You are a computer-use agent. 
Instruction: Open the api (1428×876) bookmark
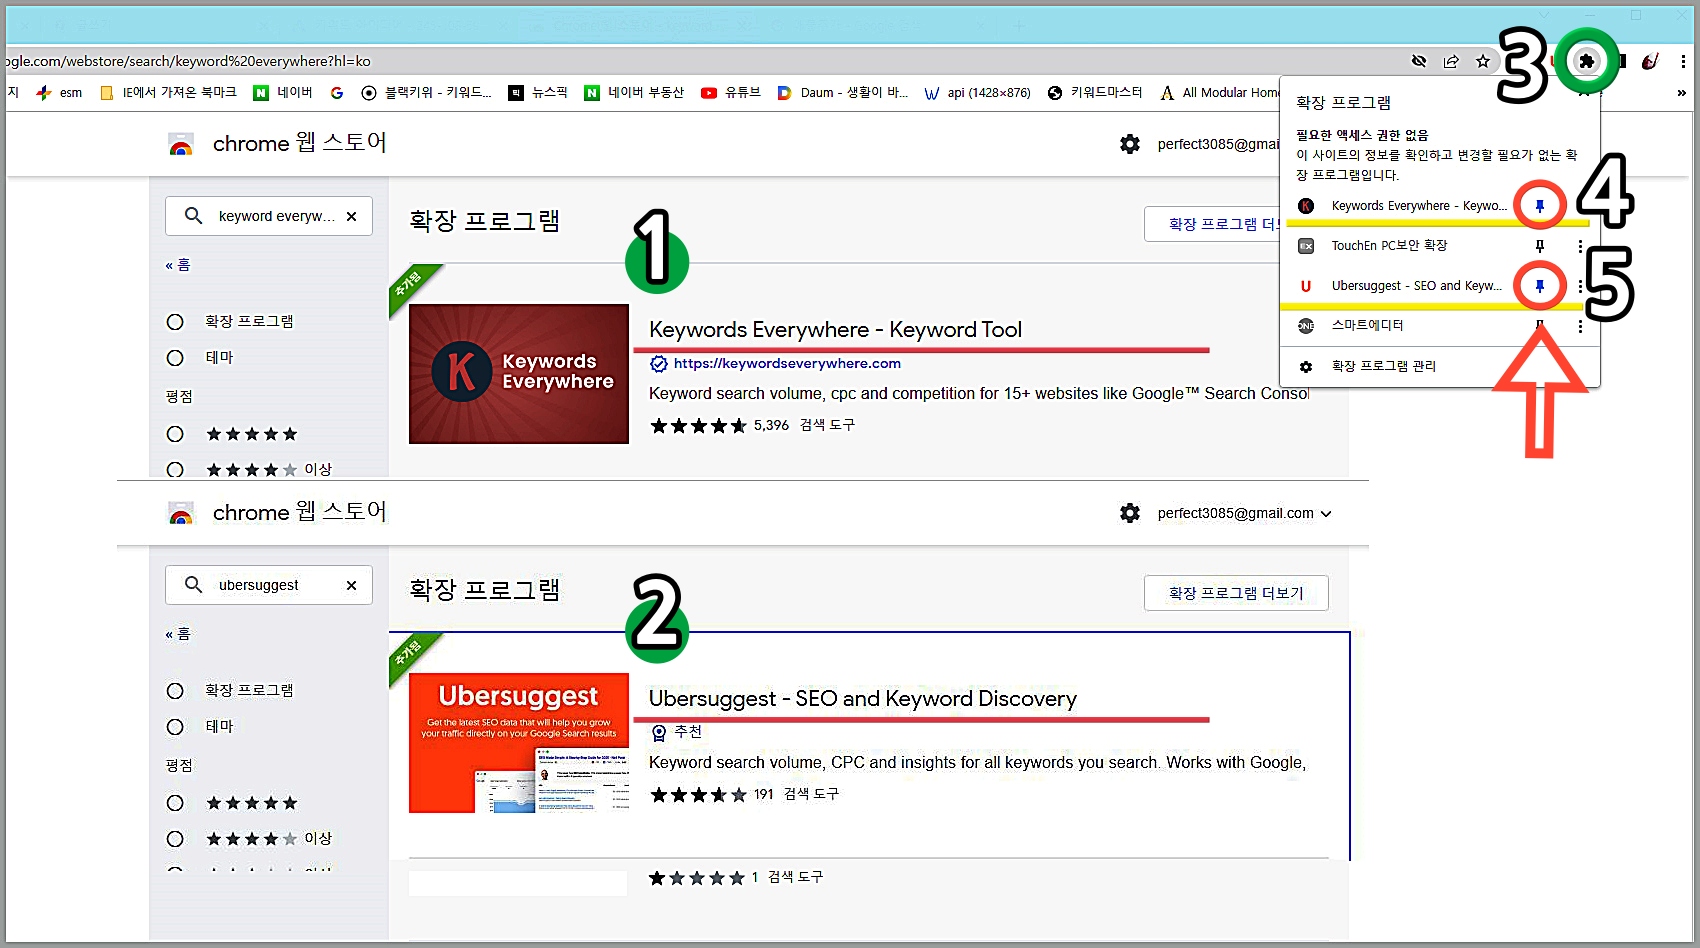pos(977,93)
